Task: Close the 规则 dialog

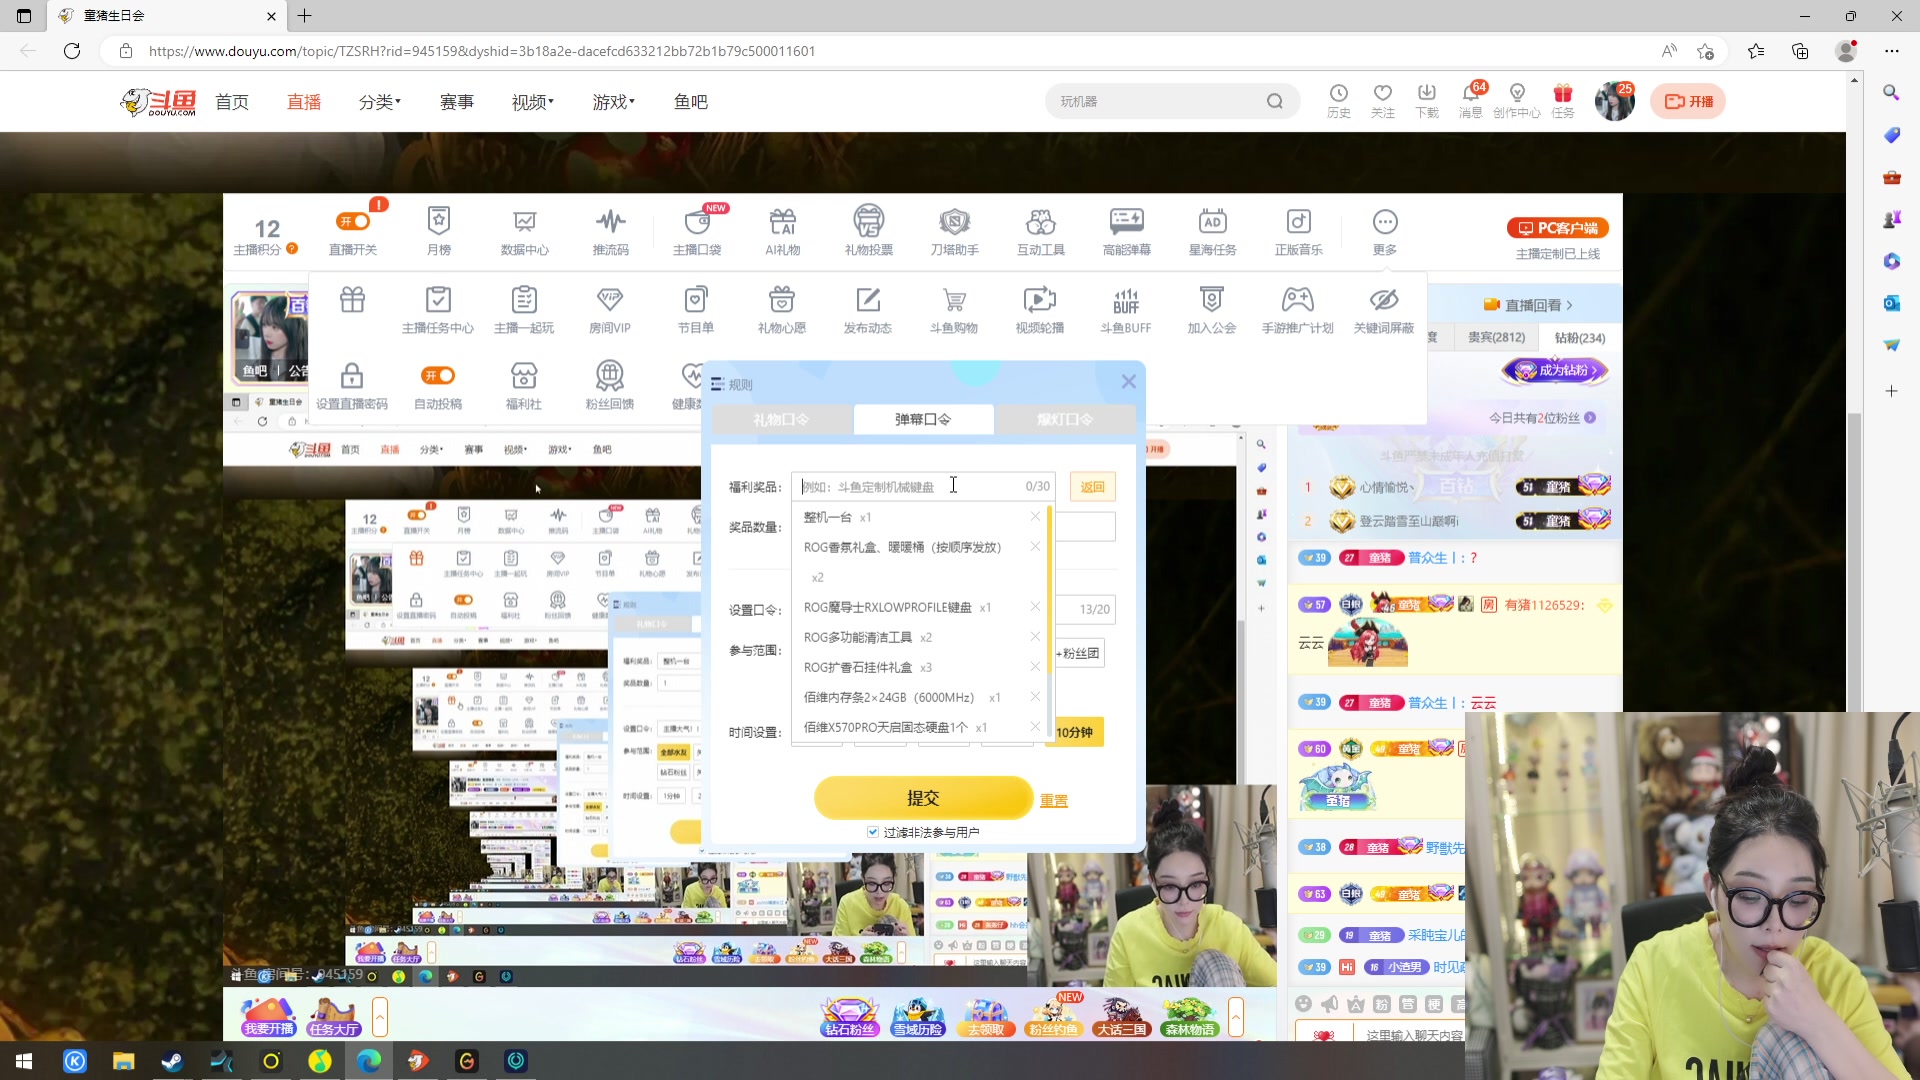Action: point(1129,381)
